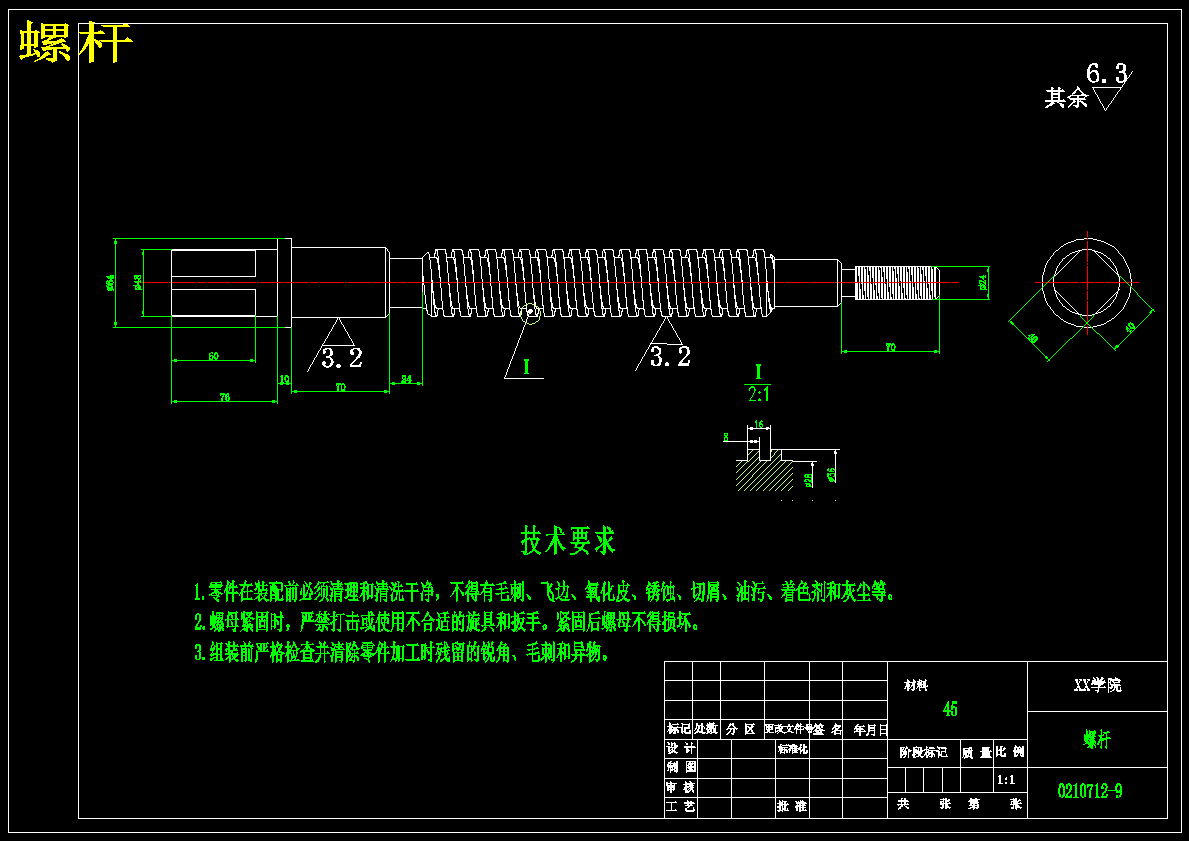Select the 8 dimension in the detail view
Image resolution: width=1189 pixels, height=841 pixels.
[x=726, y=437]
